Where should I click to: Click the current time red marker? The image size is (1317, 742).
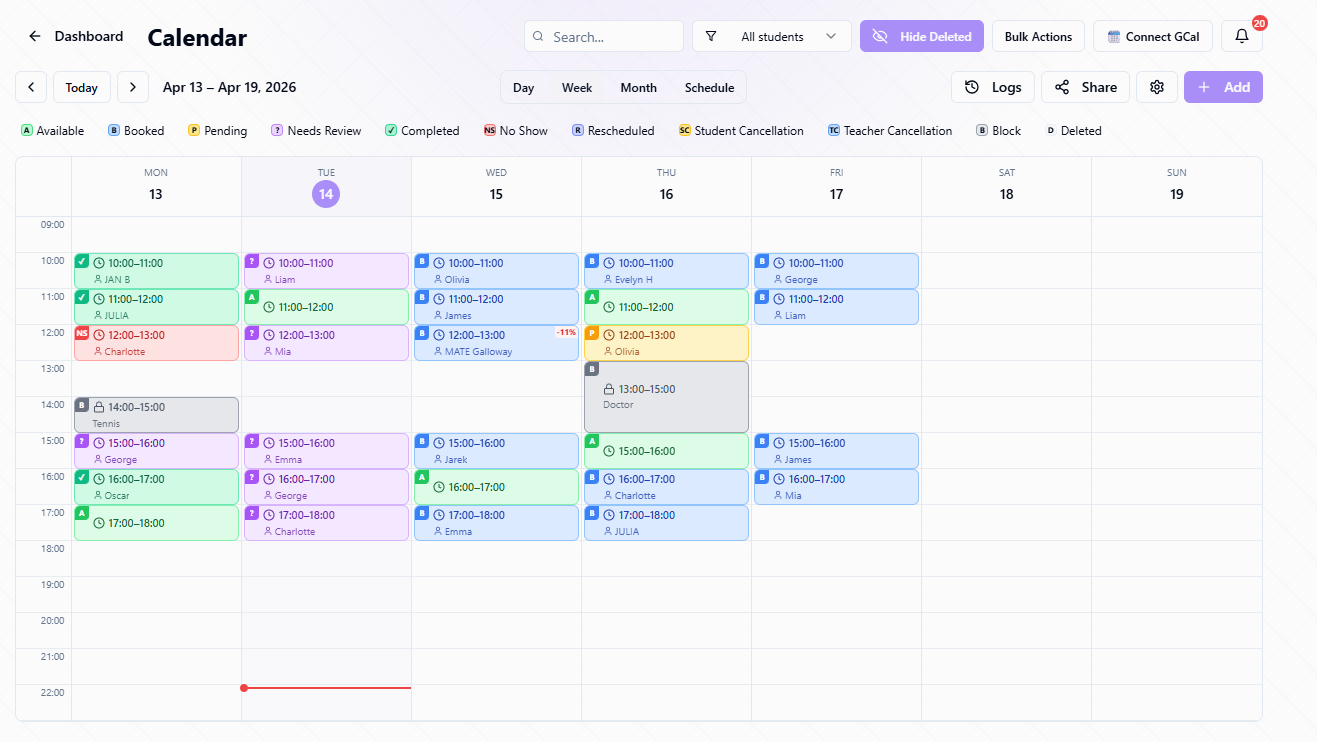tap(244, 688)
